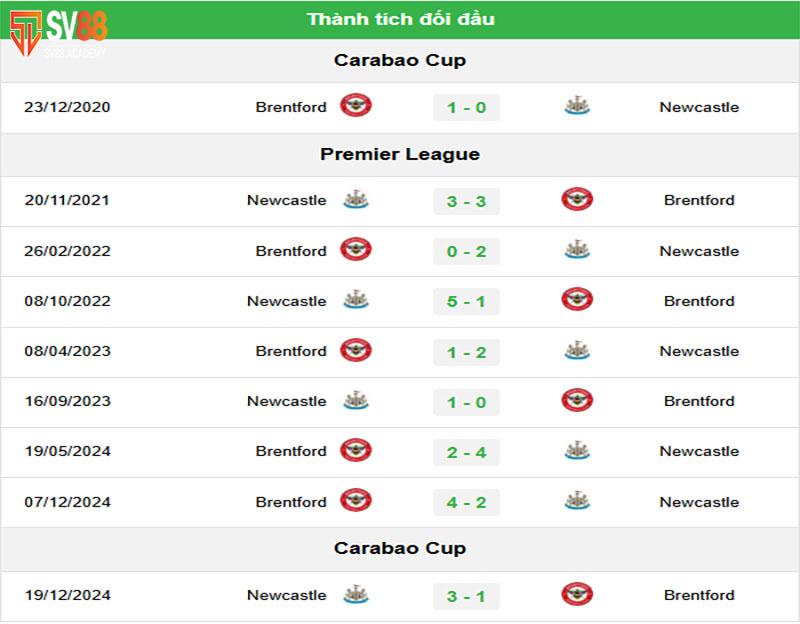Click the date 19/05/2024
The image size is (800, 624).
tap(67, 451)
